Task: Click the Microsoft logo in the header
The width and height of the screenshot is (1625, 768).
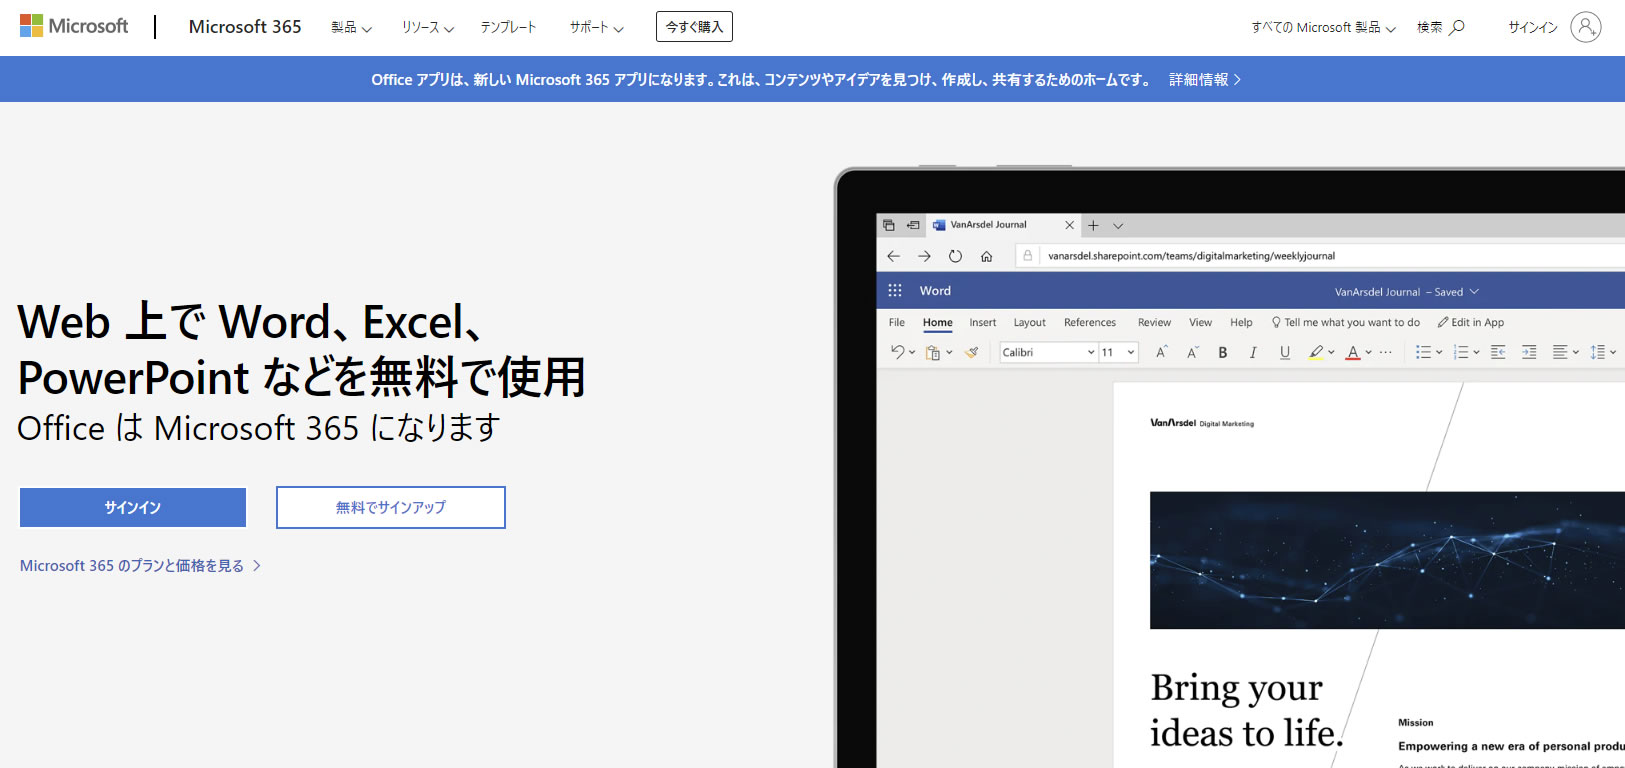Action: tap(74, 26)
